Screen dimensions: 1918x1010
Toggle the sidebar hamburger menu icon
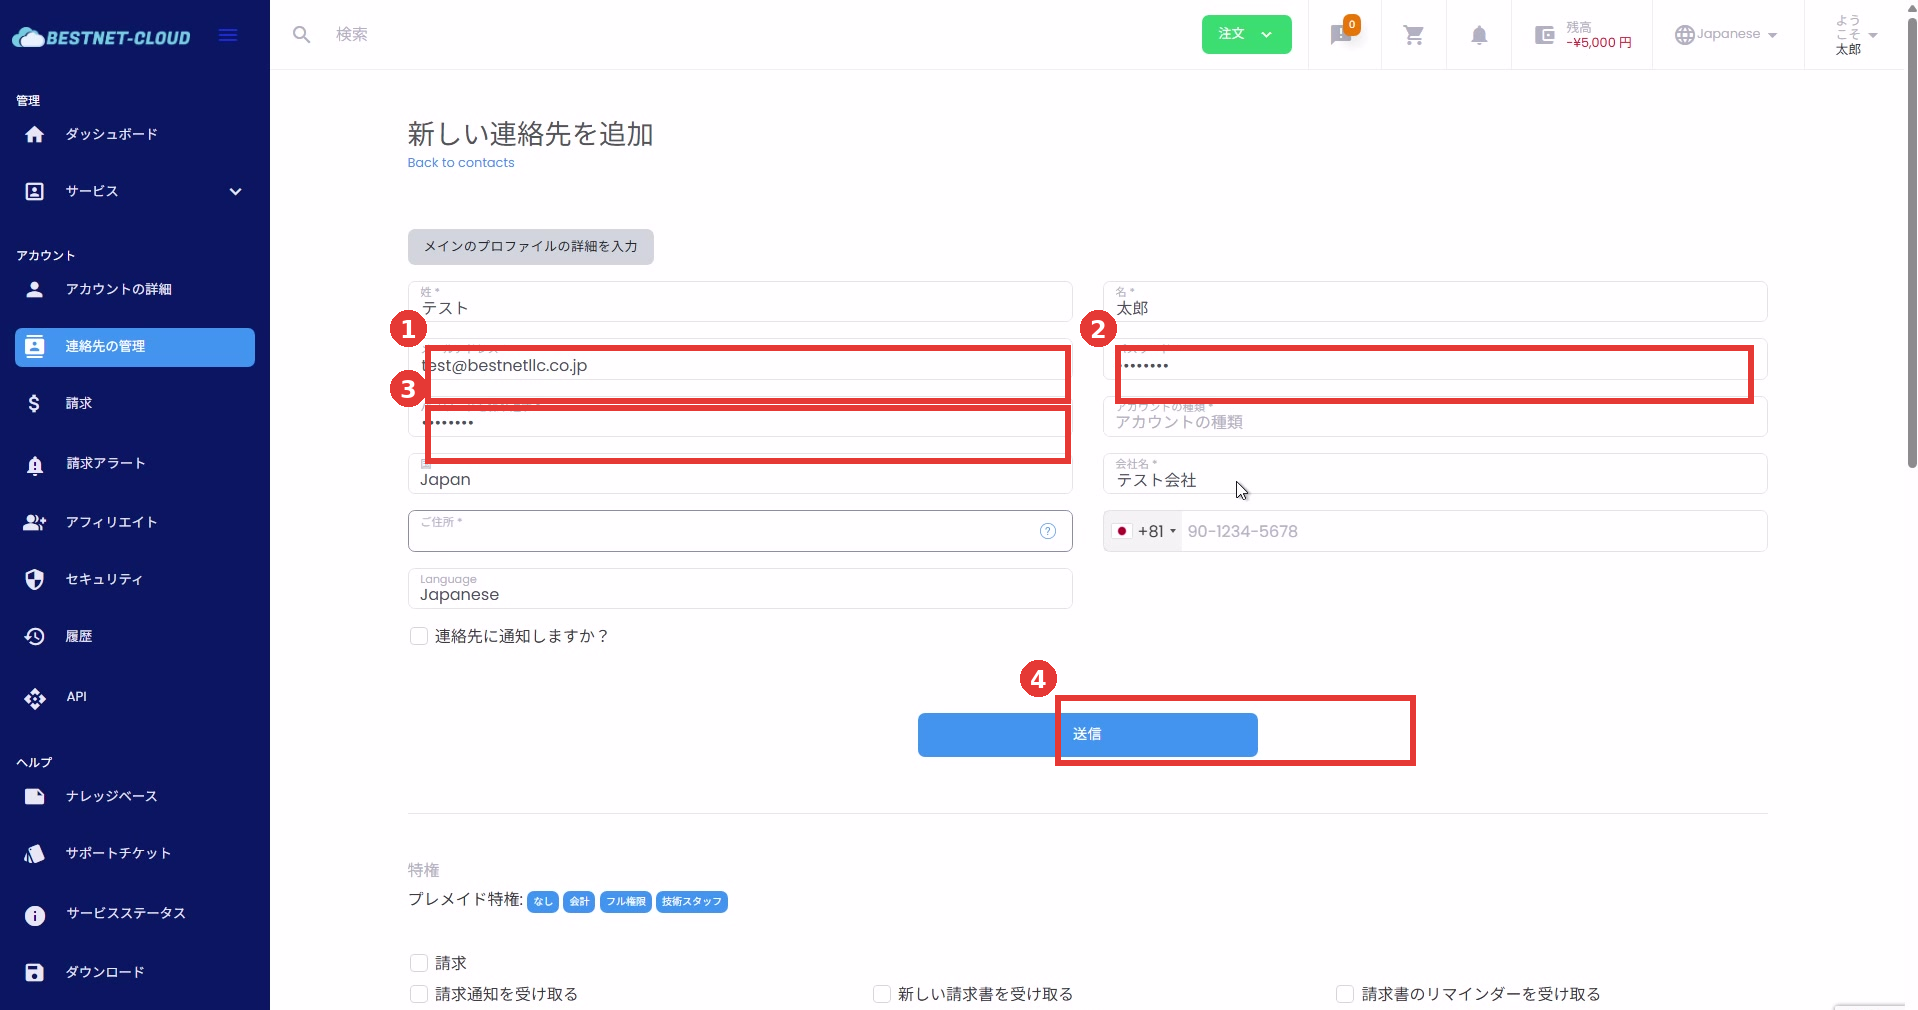click(228, 36)
